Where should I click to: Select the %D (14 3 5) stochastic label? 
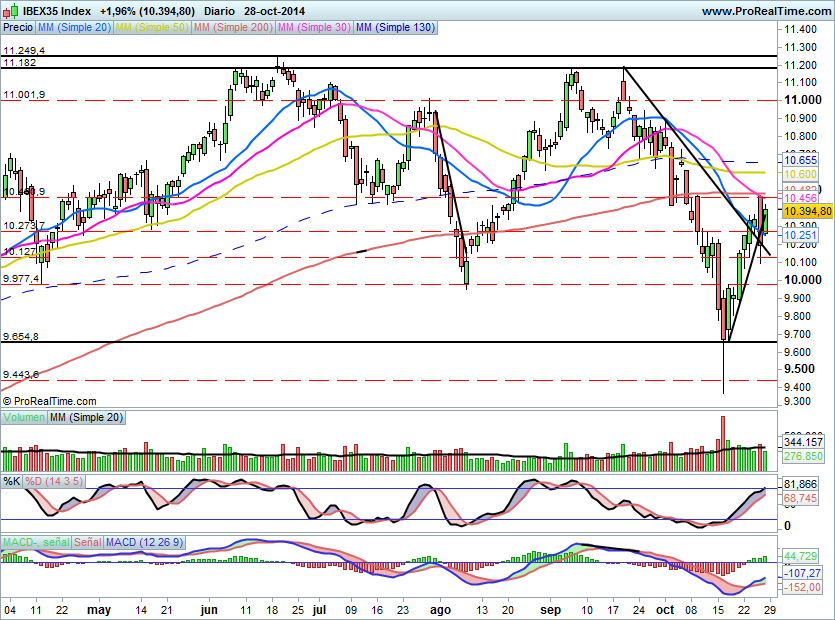point(54,482)
